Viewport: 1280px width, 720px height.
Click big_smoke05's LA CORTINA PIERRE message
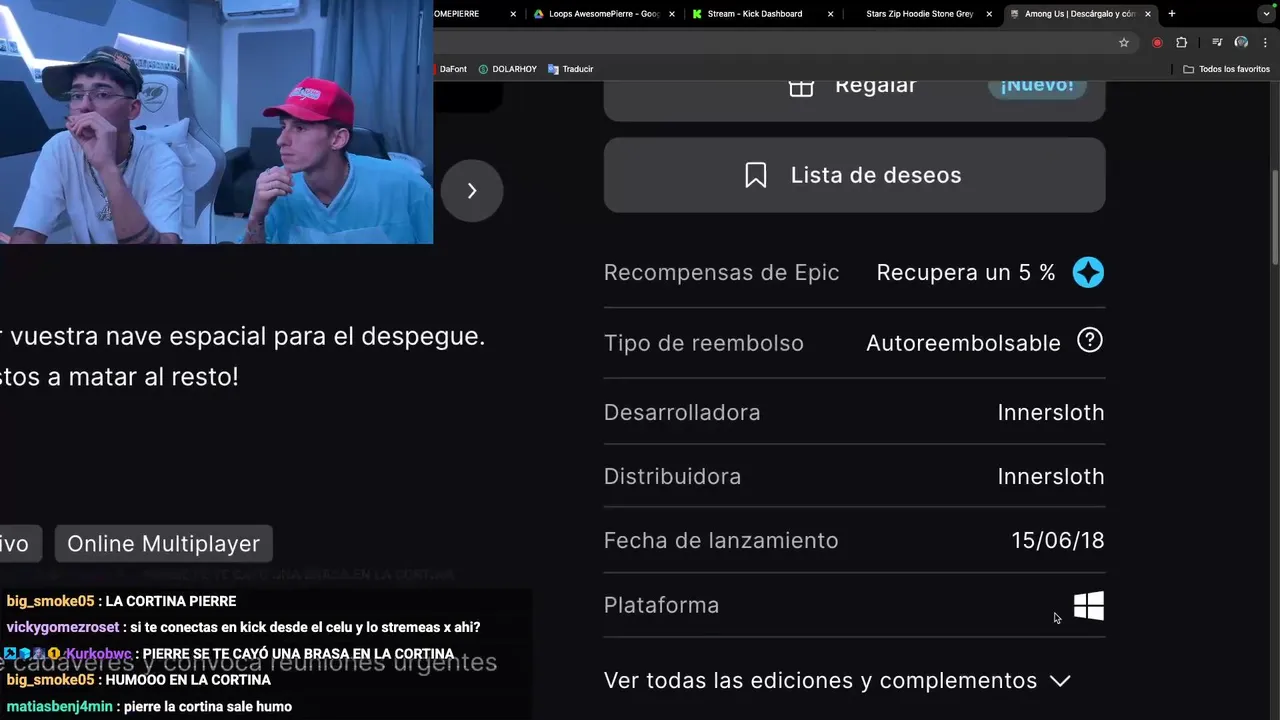click(121, 601)
